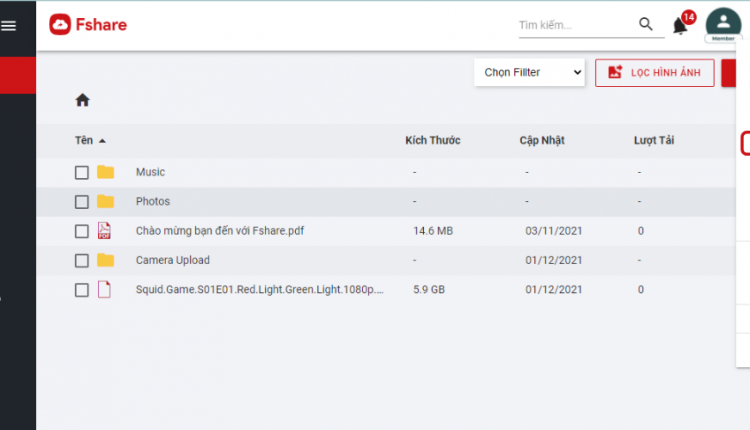Viewport: 750px width, 430px height.
Task: Check the Camera Upload row checkbox
Action: (82, 261)
